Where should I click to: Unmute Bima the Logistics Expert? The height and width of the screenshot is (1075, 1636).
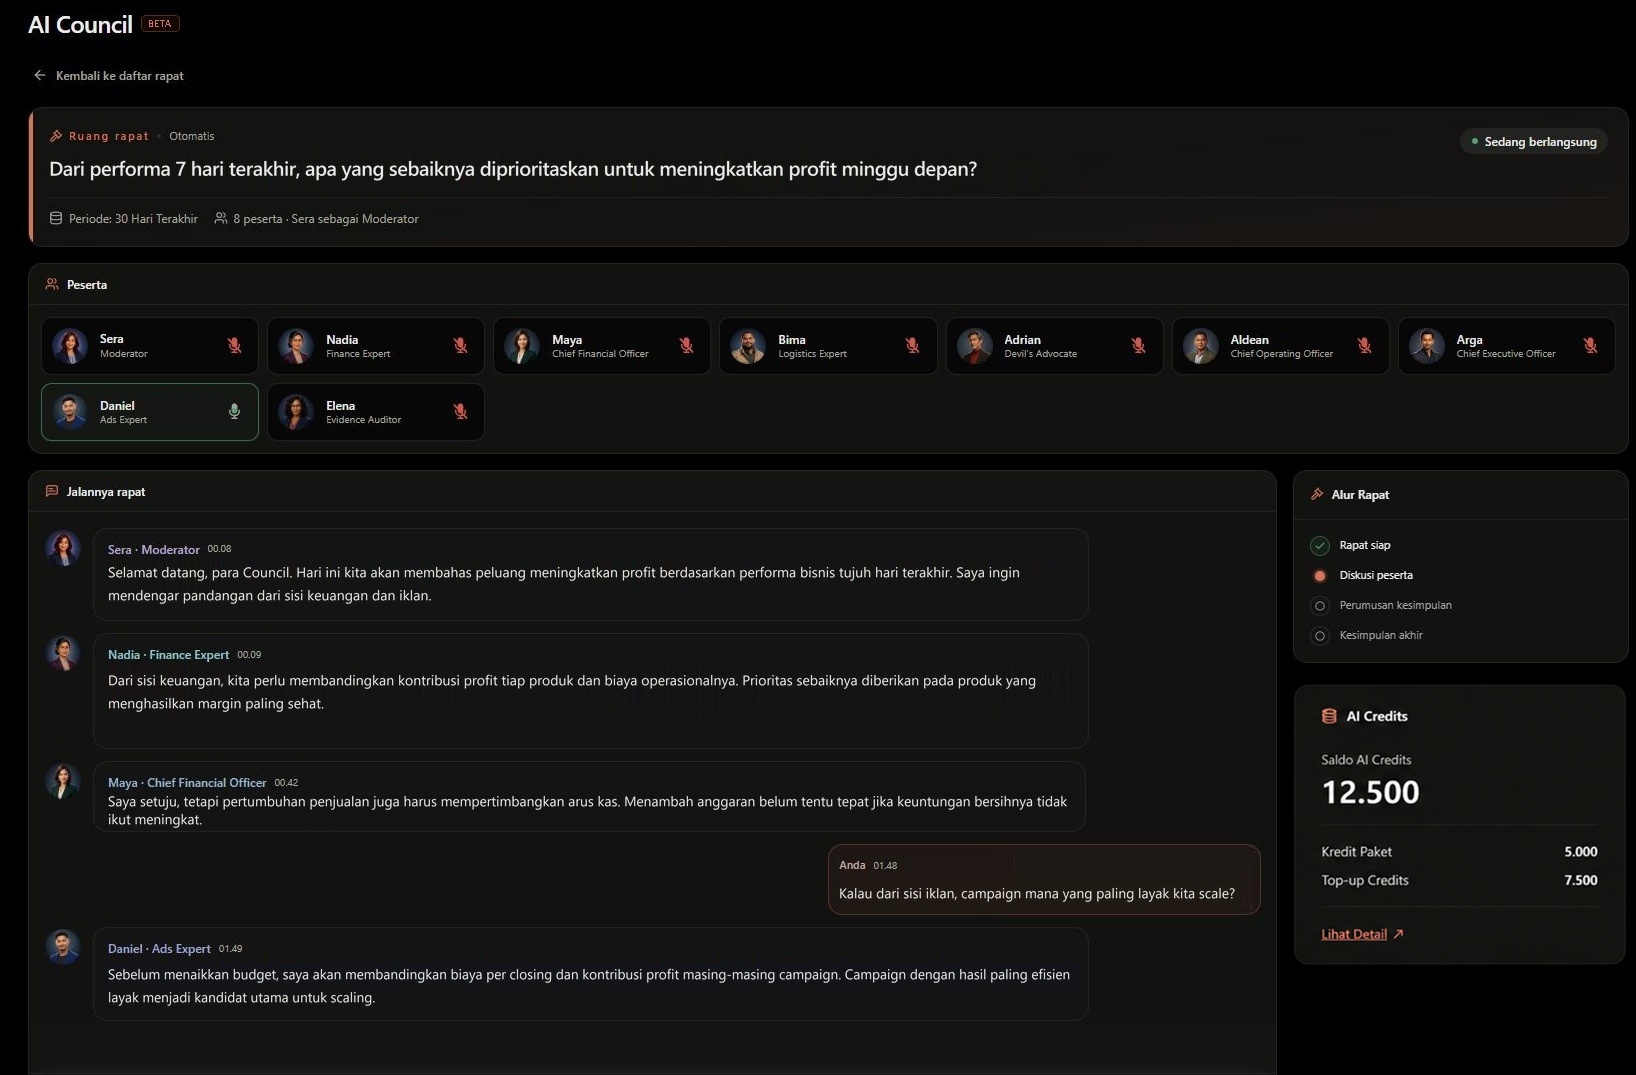click(912, 345)
